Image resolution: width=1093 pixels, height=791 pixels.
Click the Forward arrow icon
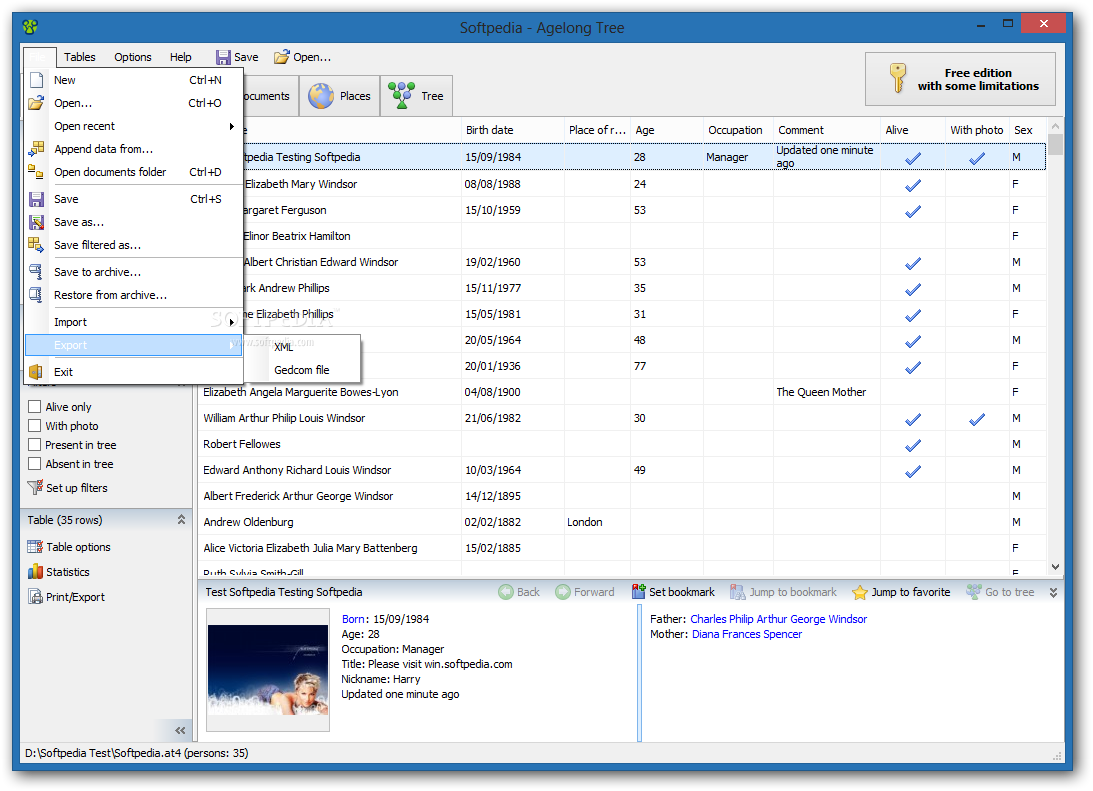[x=563, y=592]
